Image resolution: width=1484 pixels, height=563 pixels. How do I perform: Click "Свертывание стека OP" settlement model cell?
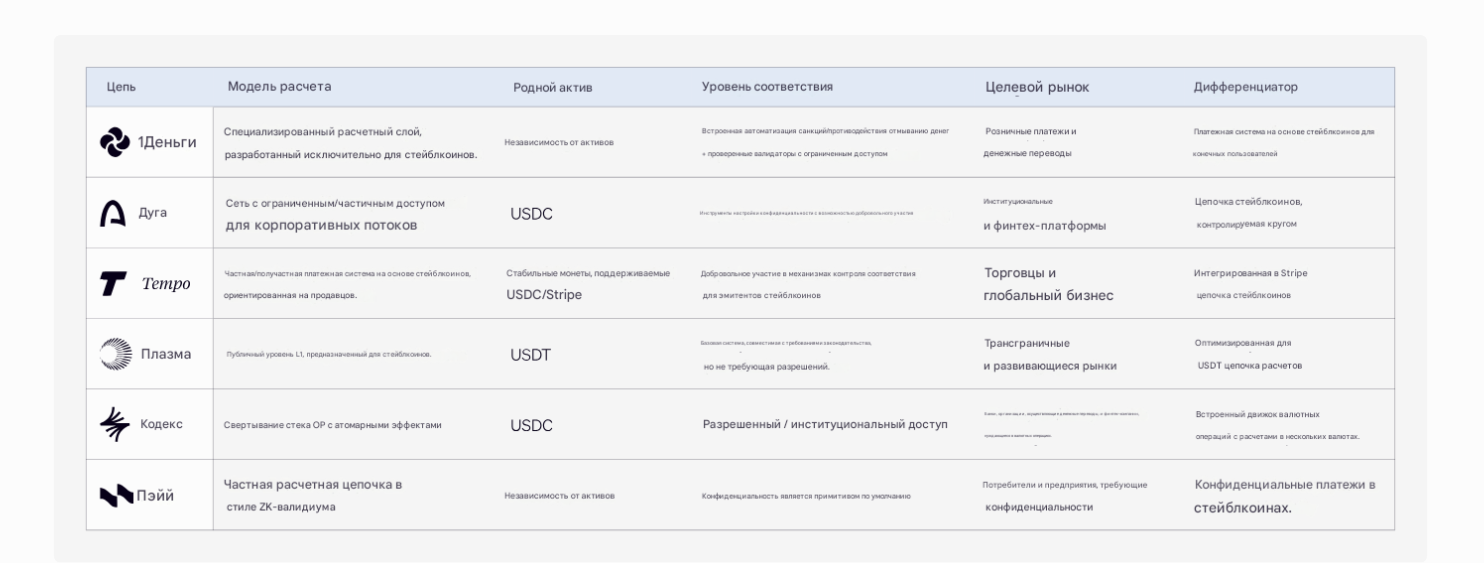pyautogui.click(x=332, y=425)
